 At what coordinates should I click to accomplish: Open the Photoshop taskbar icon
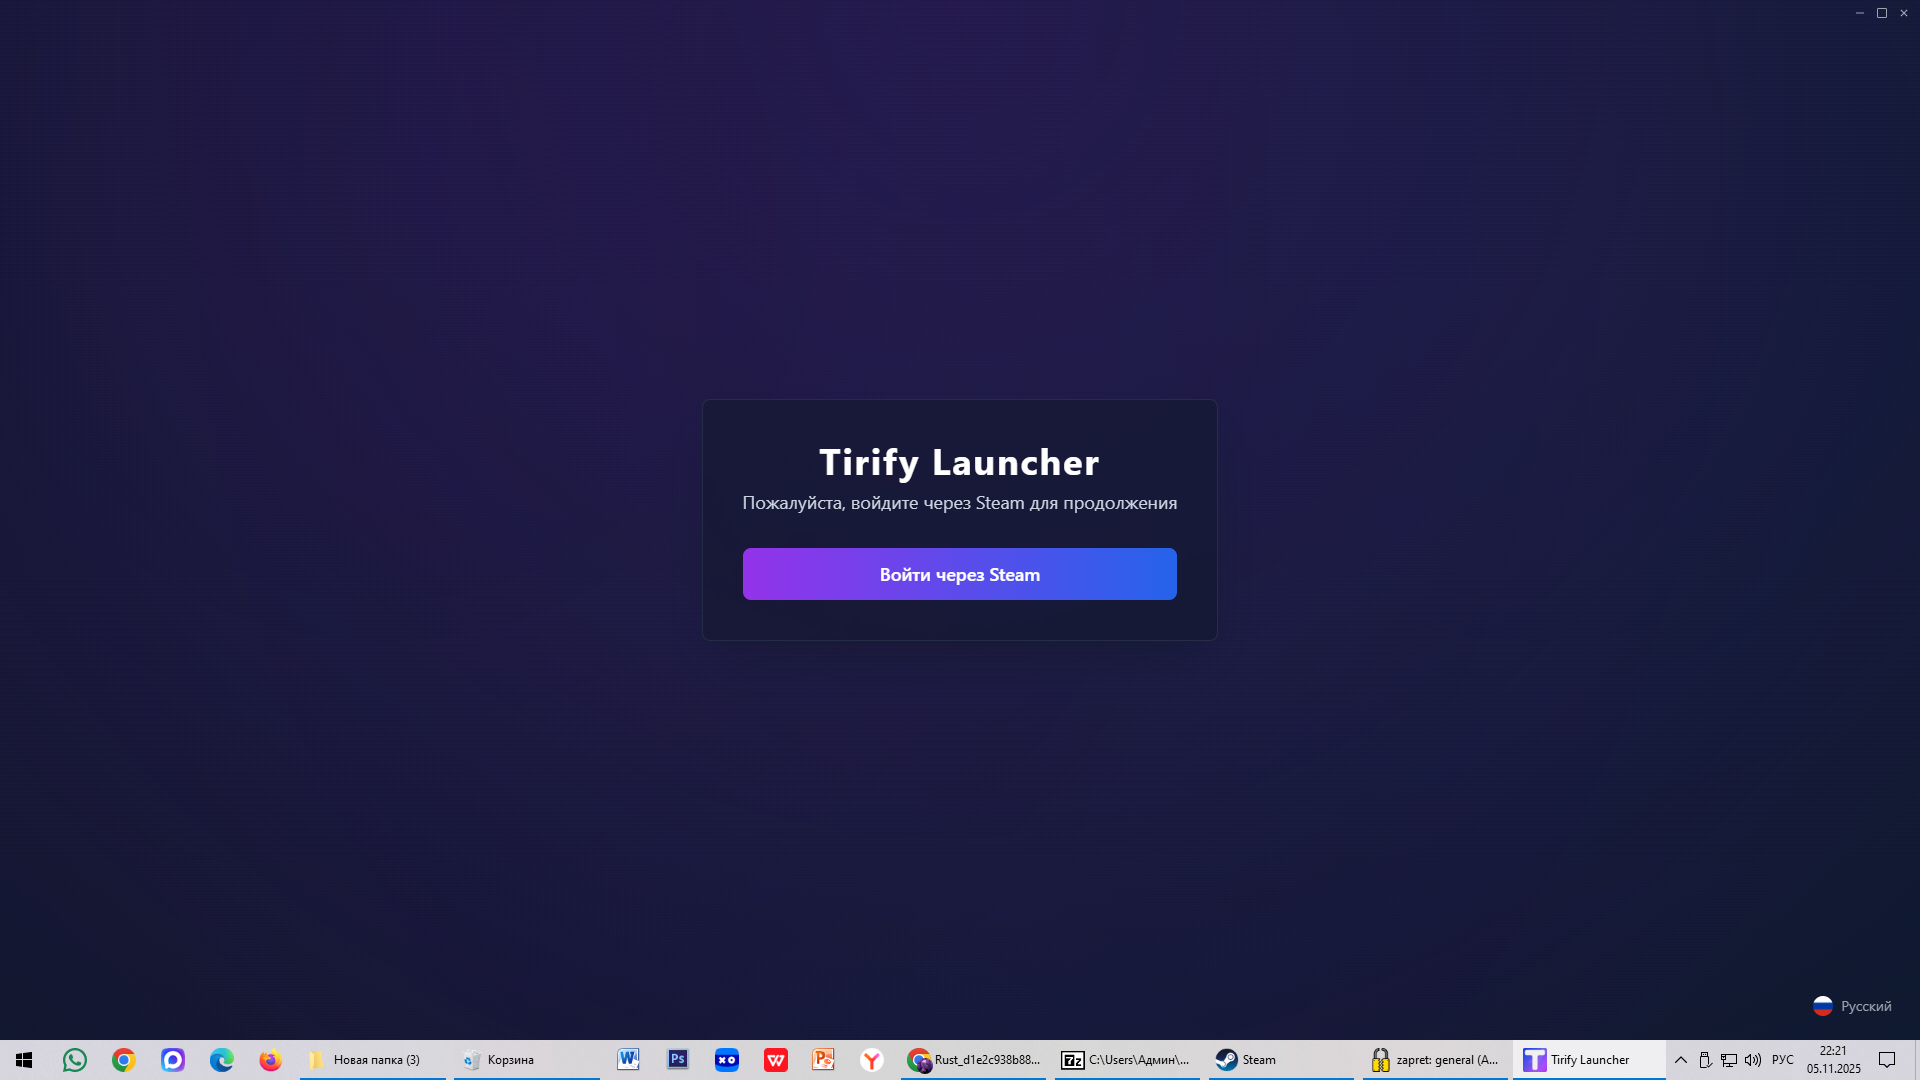coord(678,1060)
